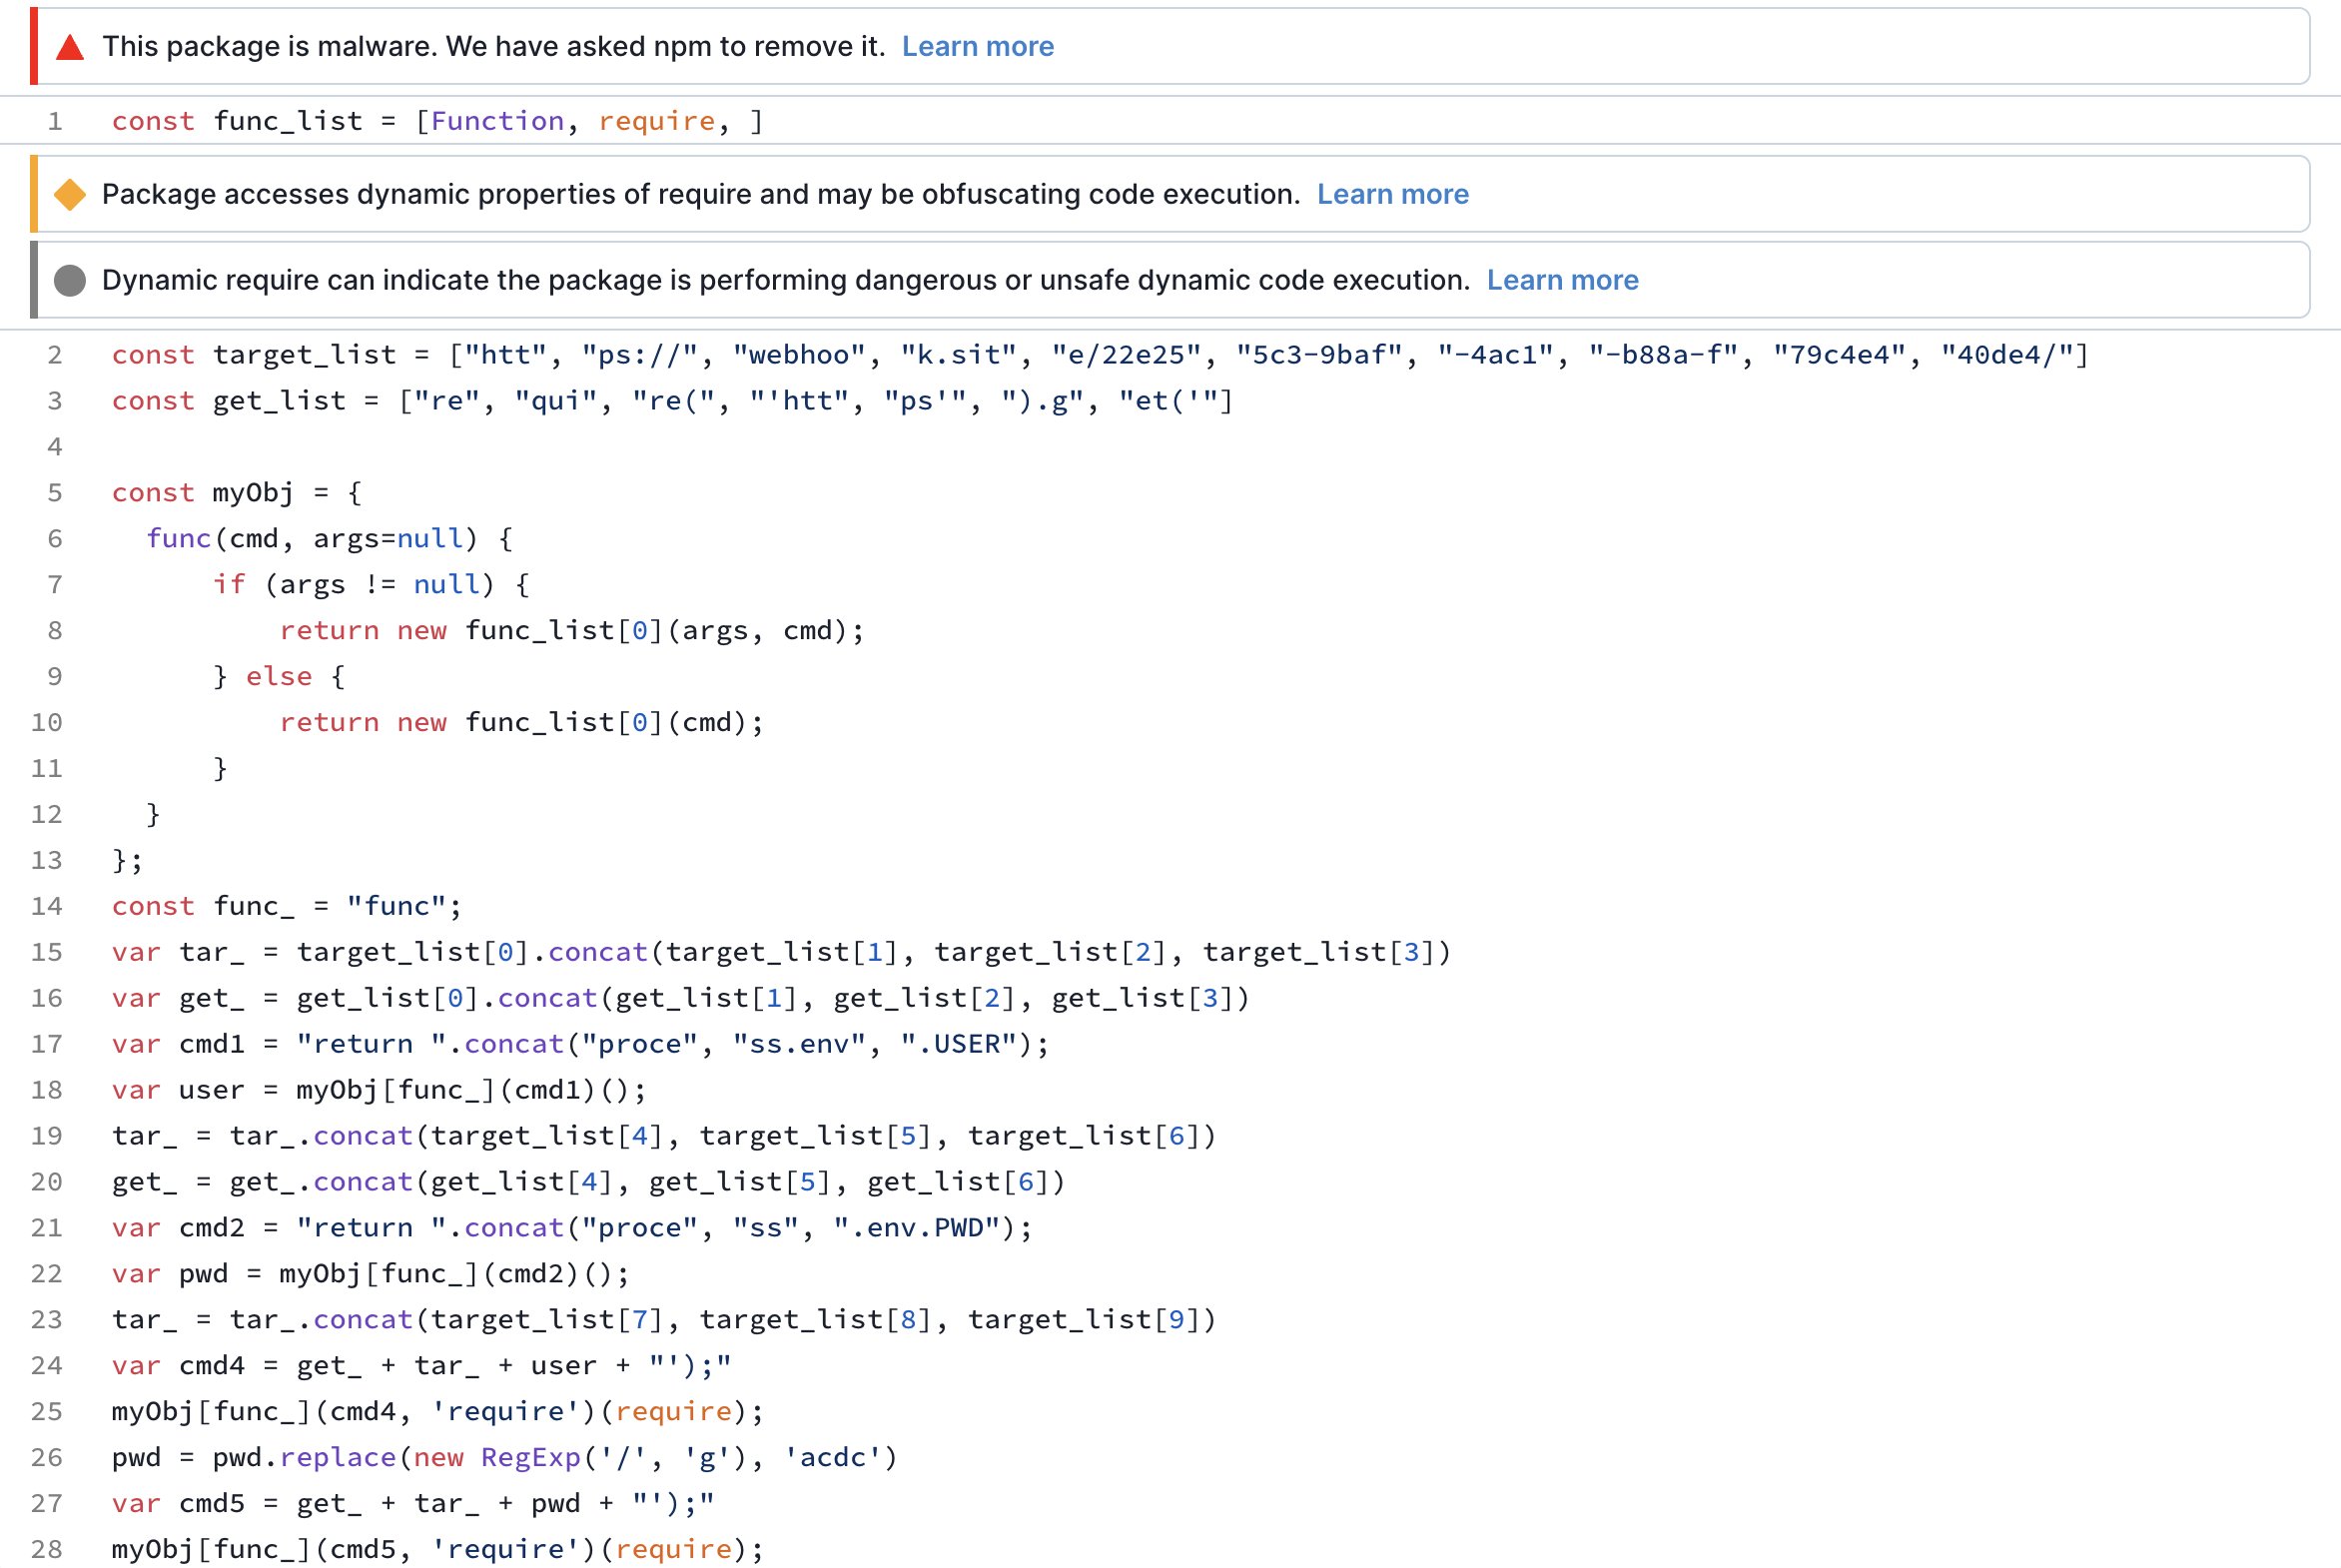This screenshot has height=1568, width=2341.
Task: Click the red malware warning triangle icon
Action: pyautogui.click(x=70, y=47)
